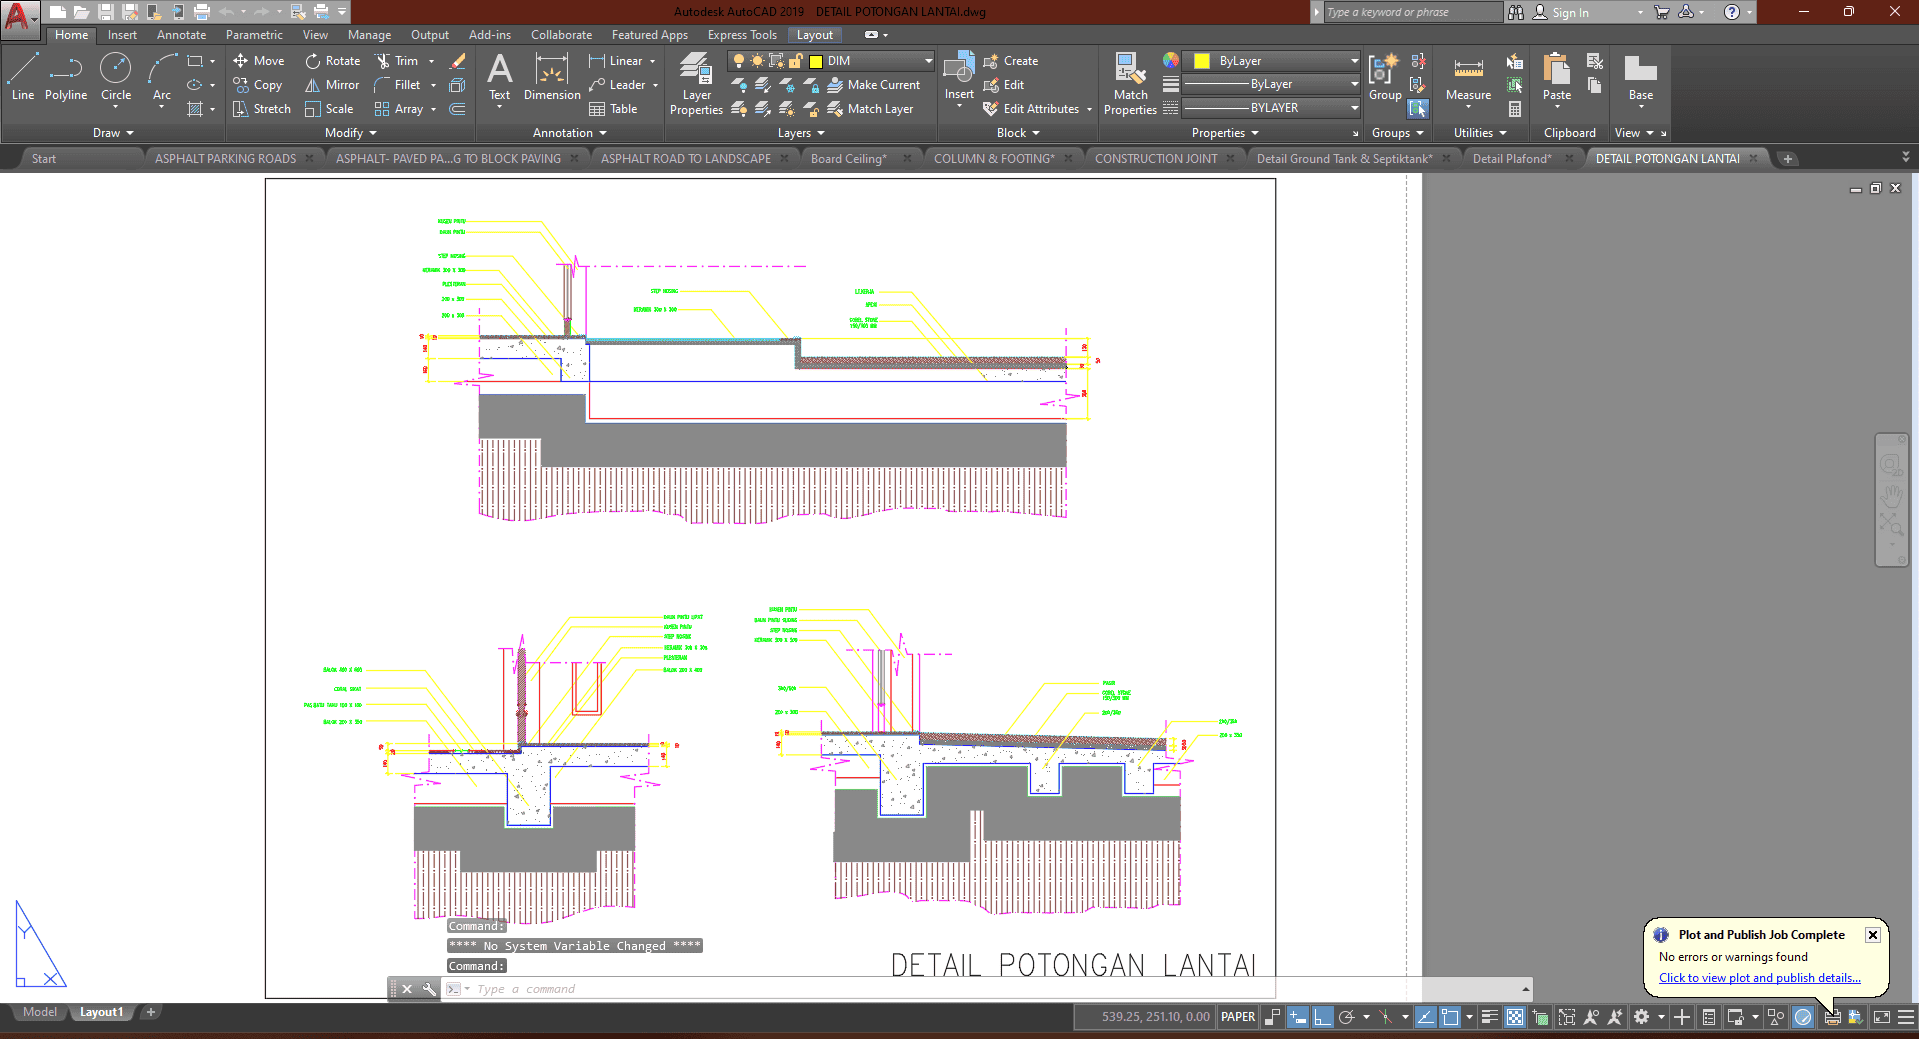Click the view plot and publish details link

1759,978
